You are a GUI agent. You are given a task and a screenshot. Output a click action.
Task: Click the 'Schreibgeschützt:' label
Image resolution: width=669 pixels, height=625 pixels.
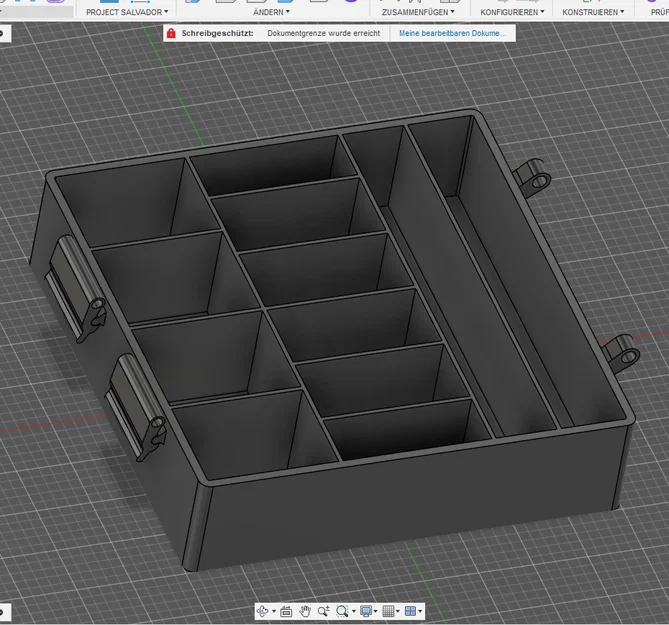click(x=217, y=33)
